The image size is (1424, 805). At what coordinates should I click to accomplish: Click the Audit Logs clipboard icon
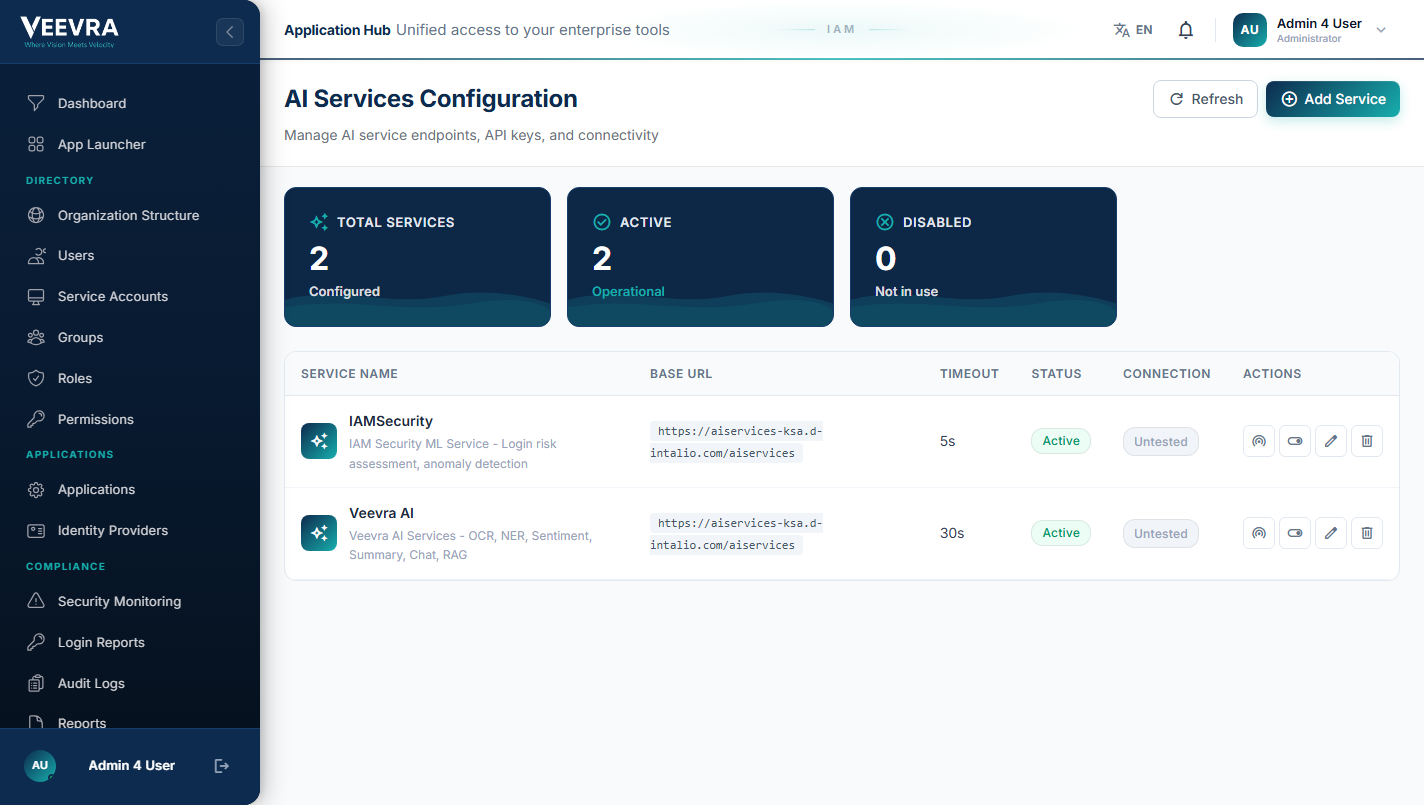(36, 684)
